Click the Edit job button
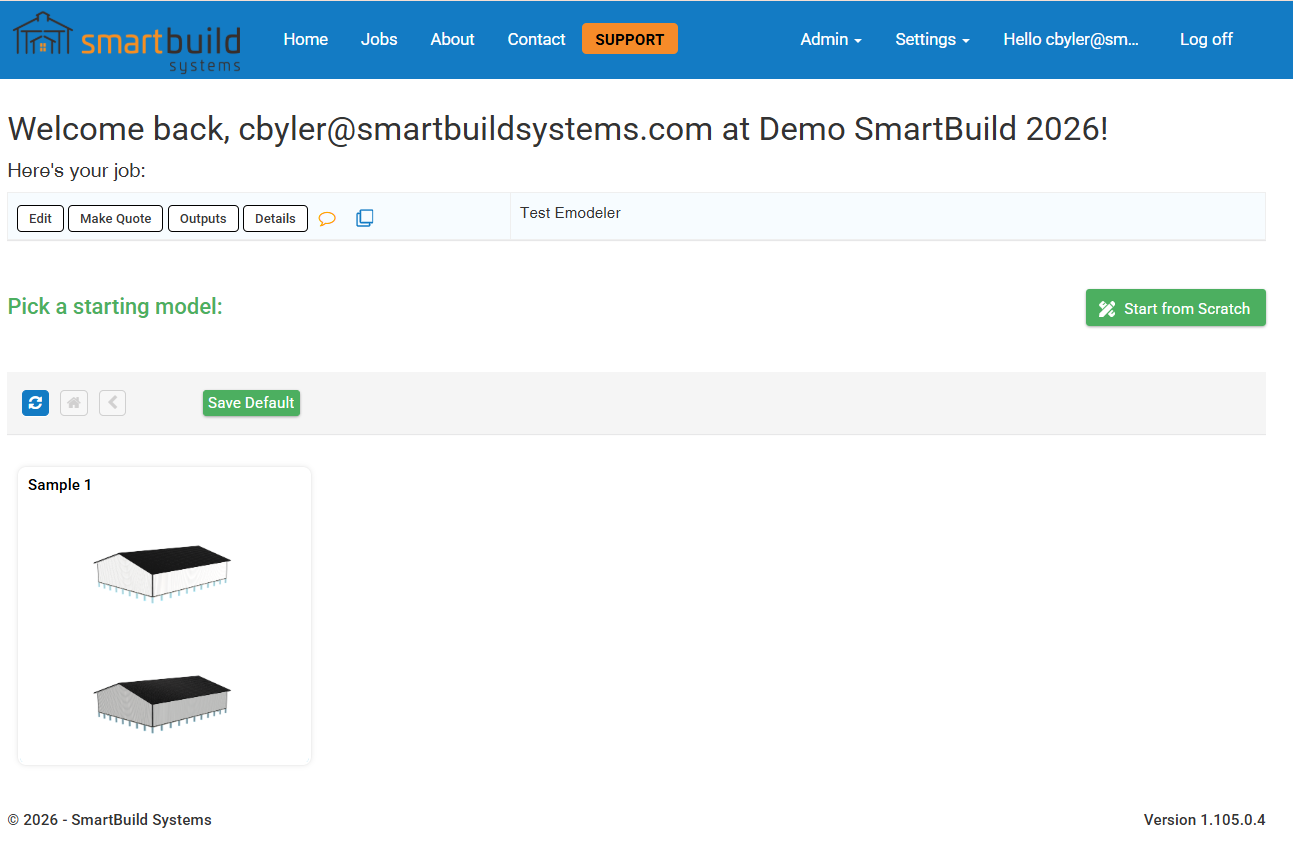 40,218
